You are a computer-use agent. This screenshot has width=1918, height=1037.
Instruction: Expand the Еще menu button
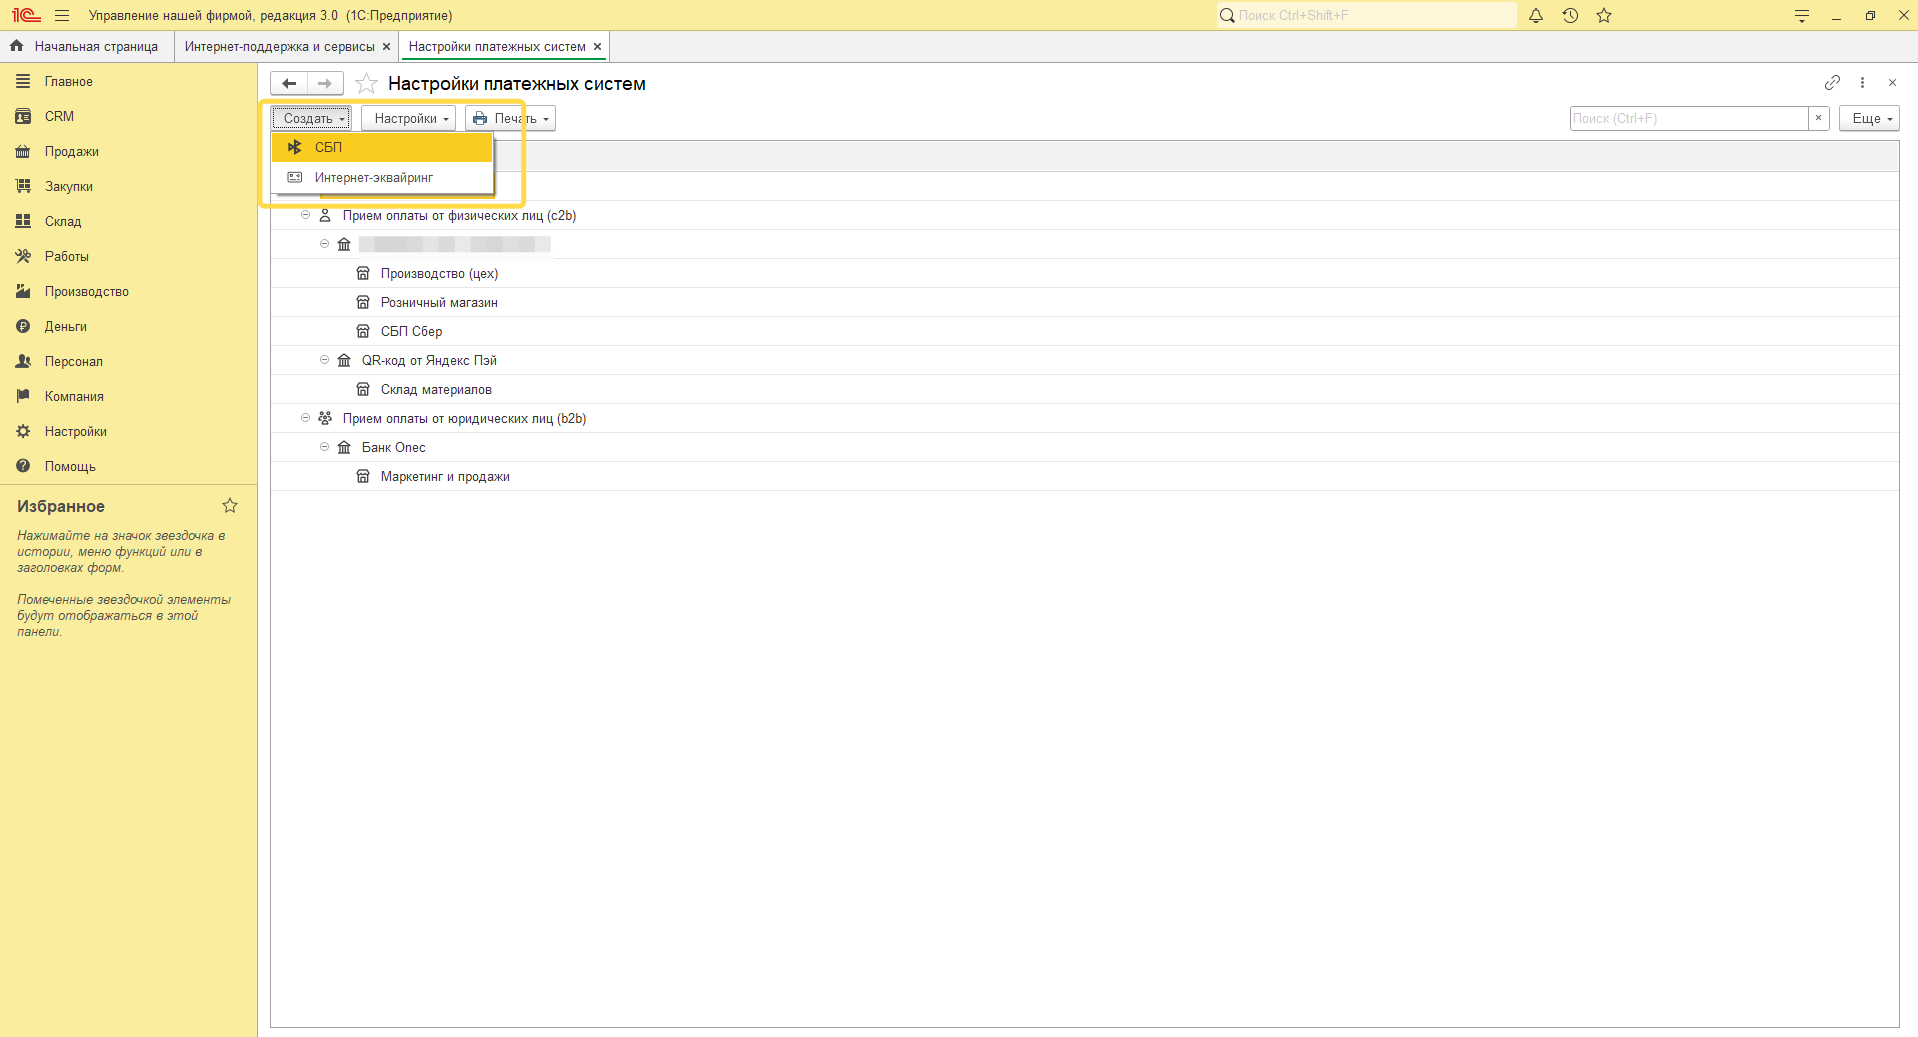(x=1869, y=119)
